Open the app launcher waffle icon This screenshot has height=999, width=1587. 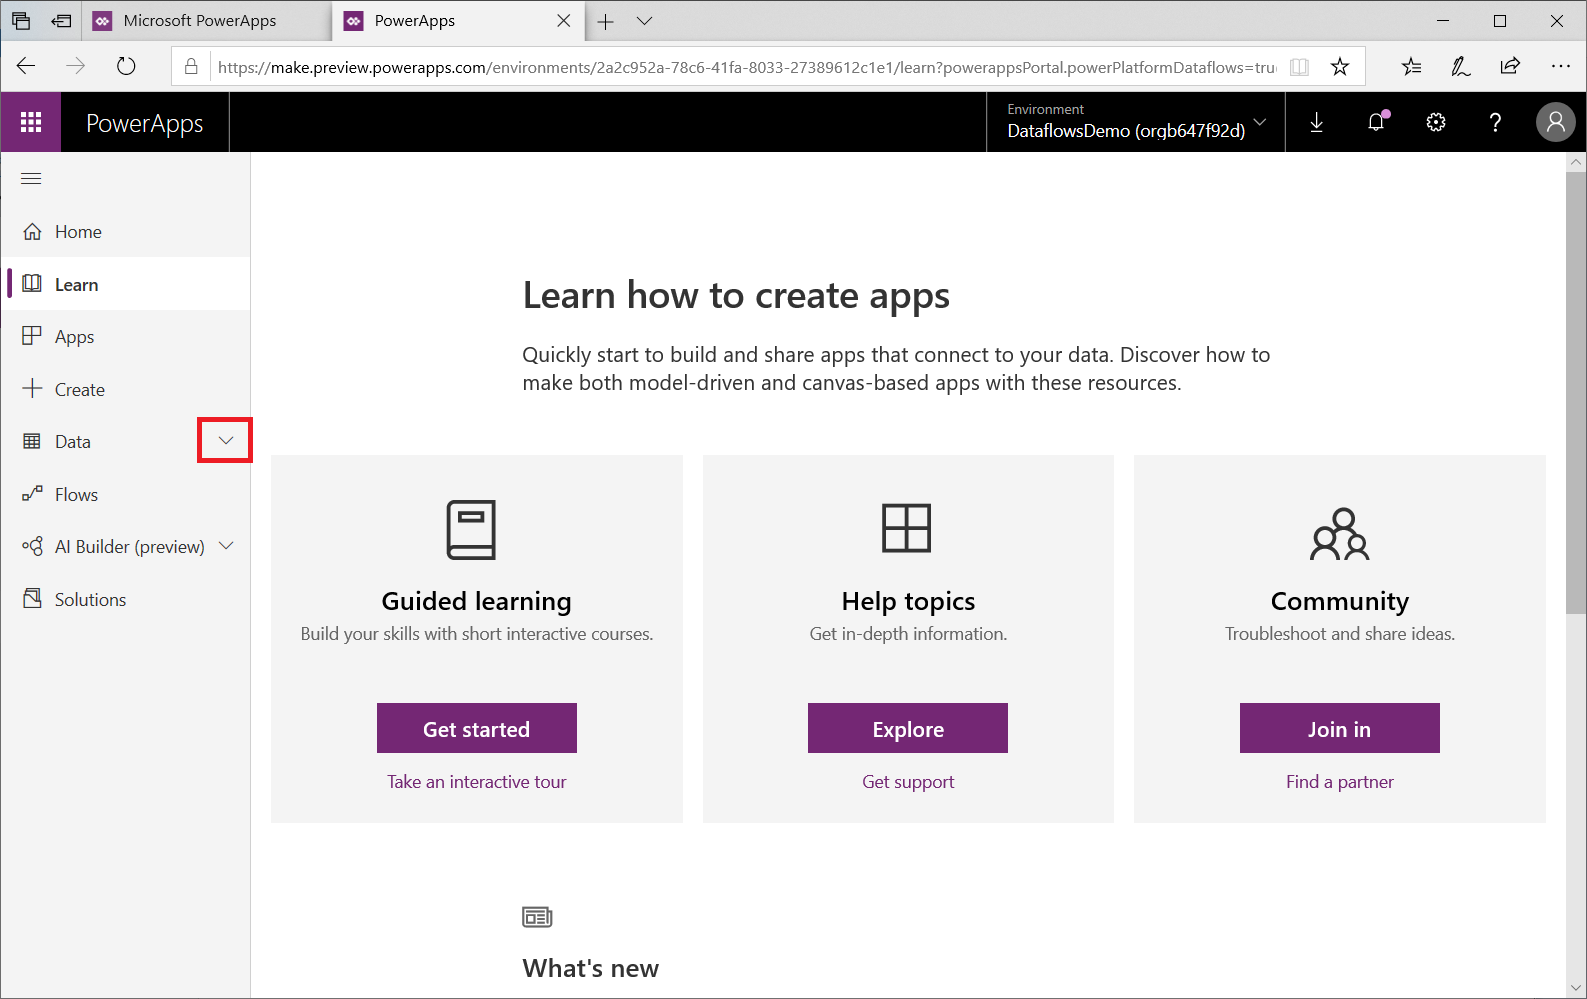click(31, 122)
